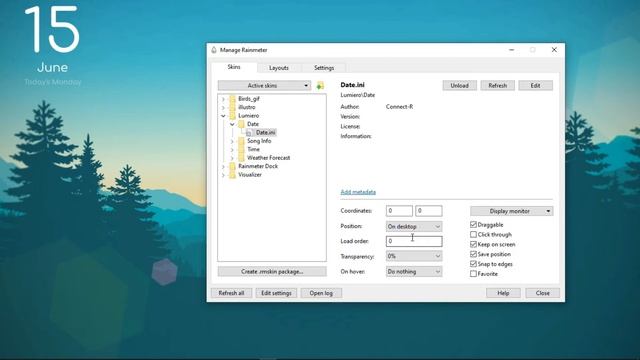The image size is (640, 360).
Task: Collapse the Lumiero tree node
Action: point(223,116)
